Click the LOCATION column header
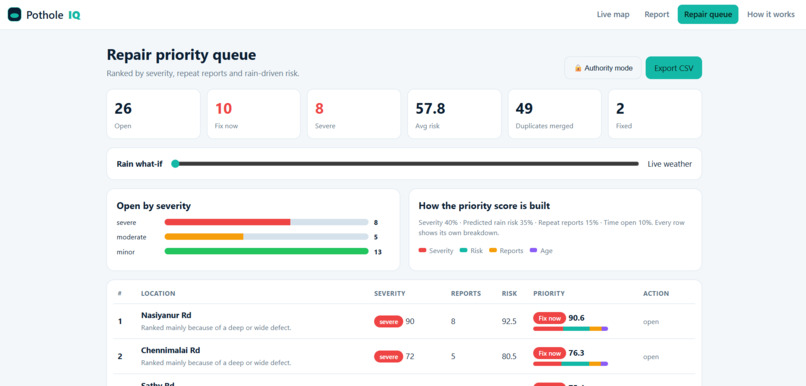 coord(158,293)
